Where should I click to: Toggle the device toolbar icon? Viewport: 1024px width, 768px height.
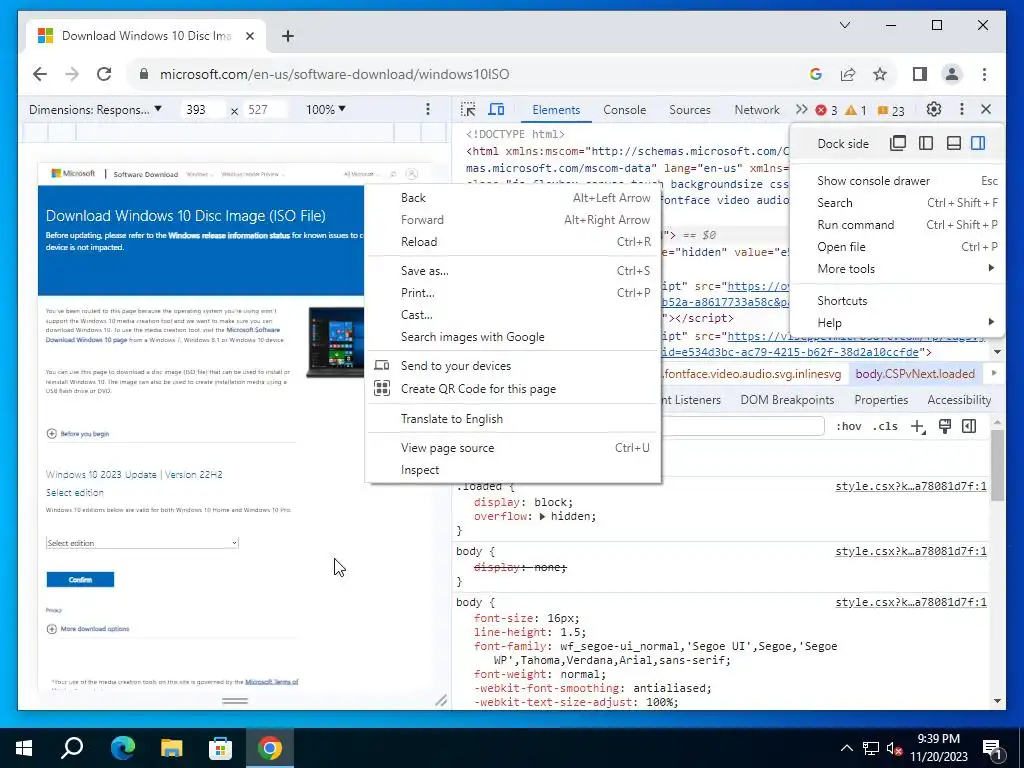tap(496, 109)
